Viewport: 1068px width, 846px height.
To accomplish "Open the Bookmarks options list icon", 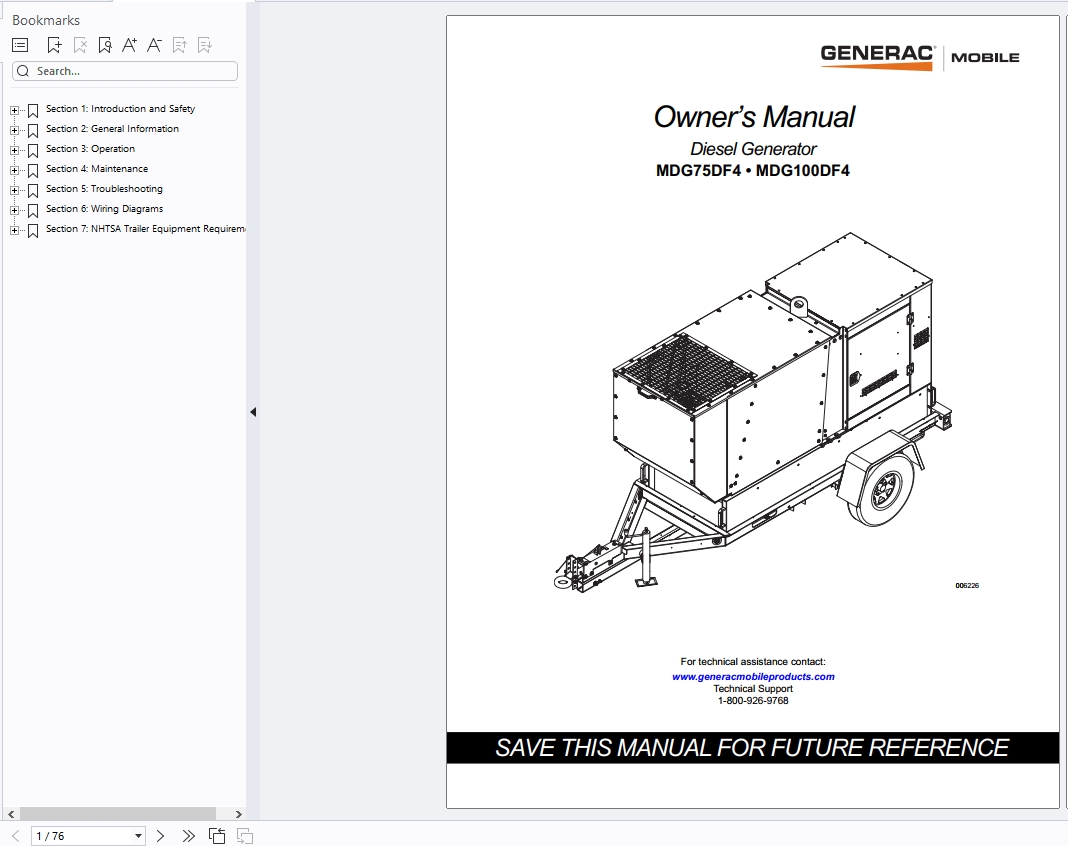I will [x=19, y=44].
